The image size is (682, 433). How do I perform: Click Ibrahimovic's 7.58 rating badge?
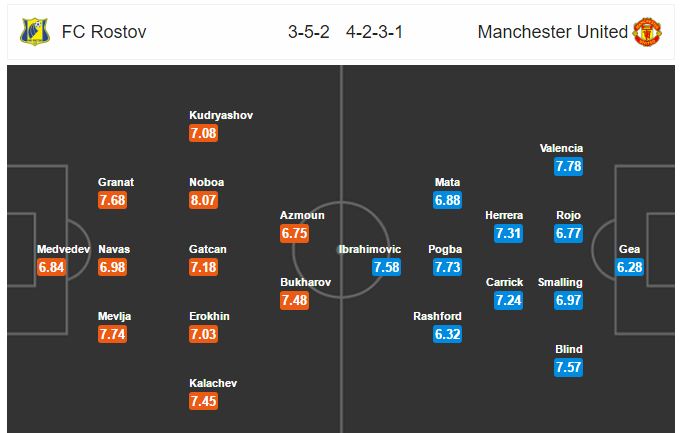pyautogui.click(x=386, y=267)
